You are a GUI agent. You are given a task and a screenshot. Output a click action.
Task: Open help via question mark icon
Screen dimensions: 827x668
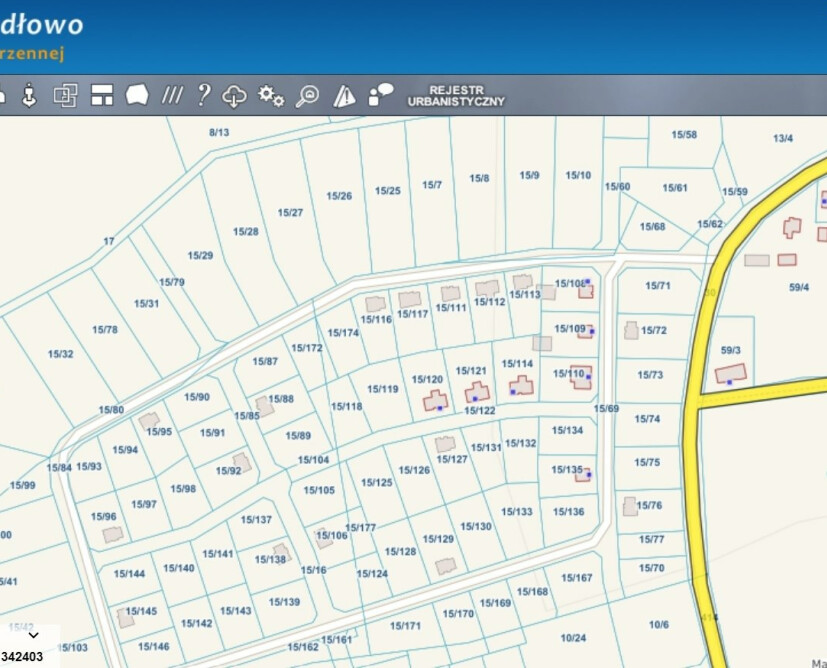[203, 95]
